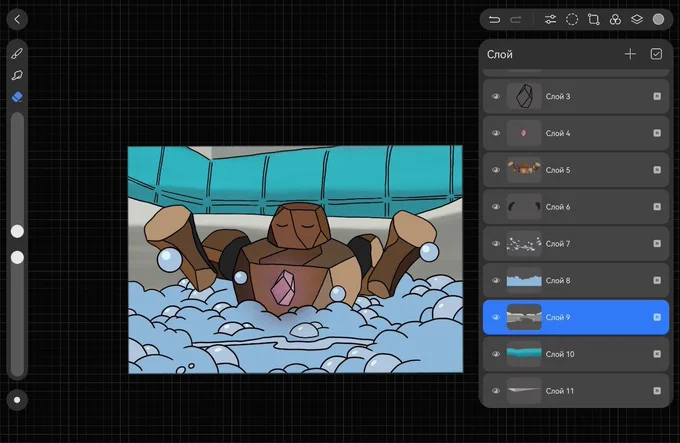Select the Слой 11 layer name

[559, 391]
